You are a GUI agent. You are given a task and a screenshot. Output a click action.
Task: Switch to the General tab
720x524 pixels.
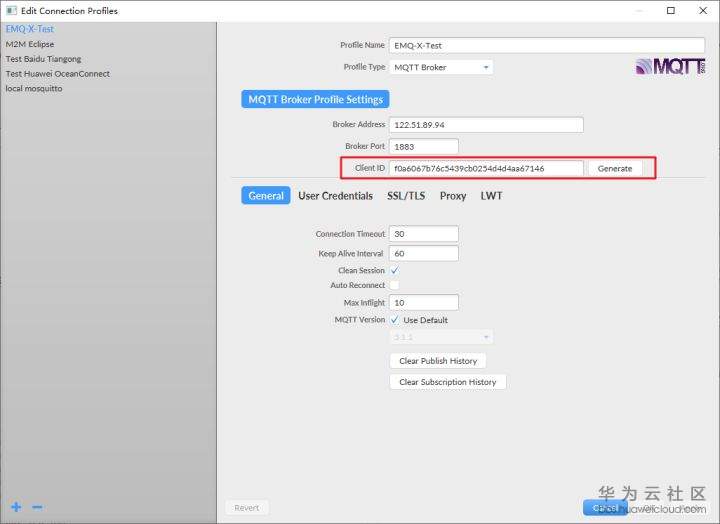click(x=266, y=196)
